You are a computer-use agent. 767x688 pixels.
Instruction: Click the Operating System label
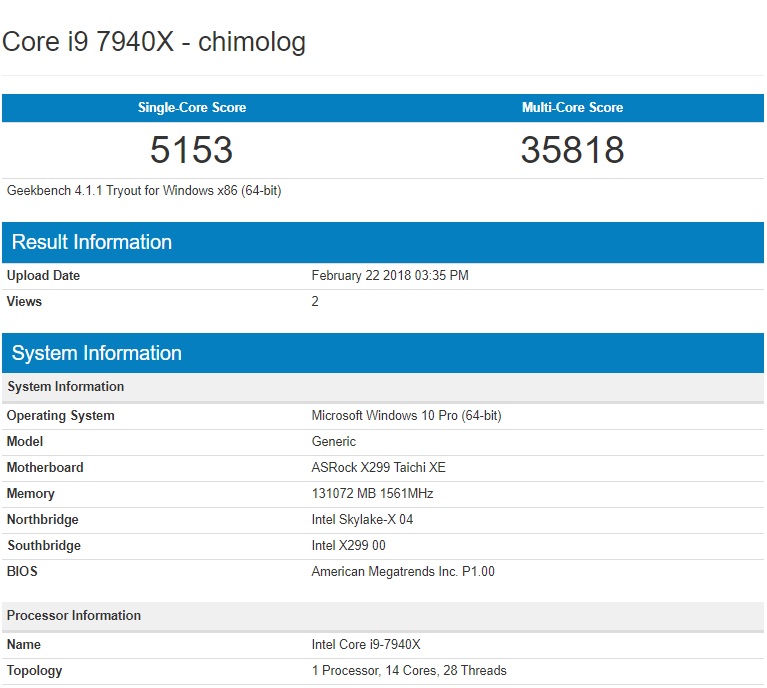[60, 415]
